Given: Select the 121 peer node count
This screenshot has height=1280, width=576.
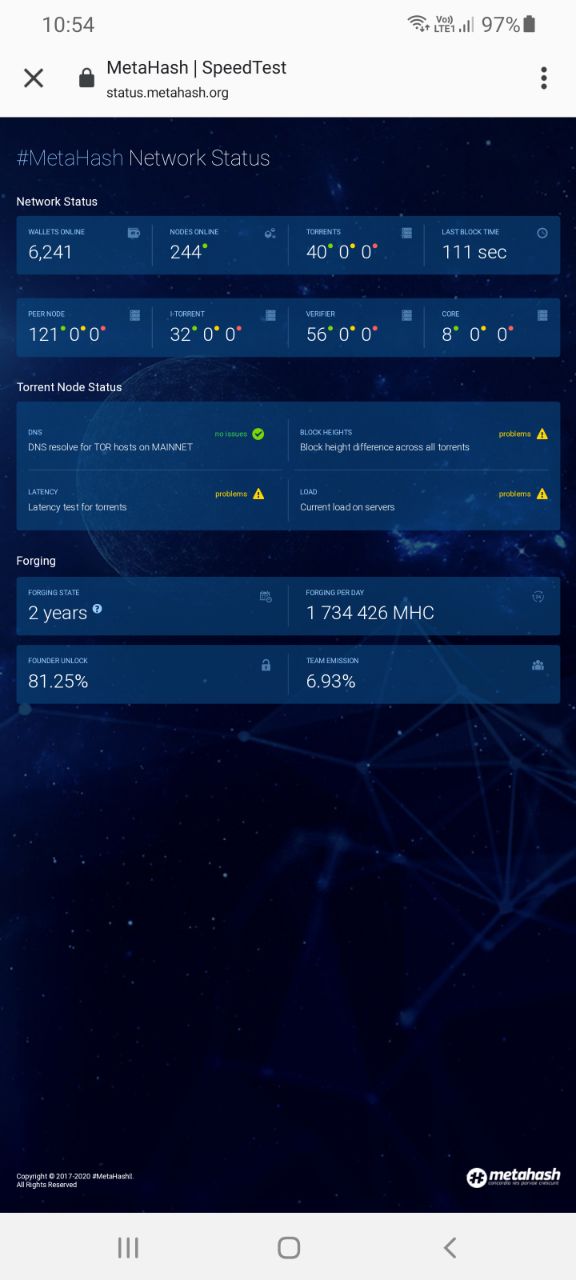Looking at the screenshot, I should [43, 334].
